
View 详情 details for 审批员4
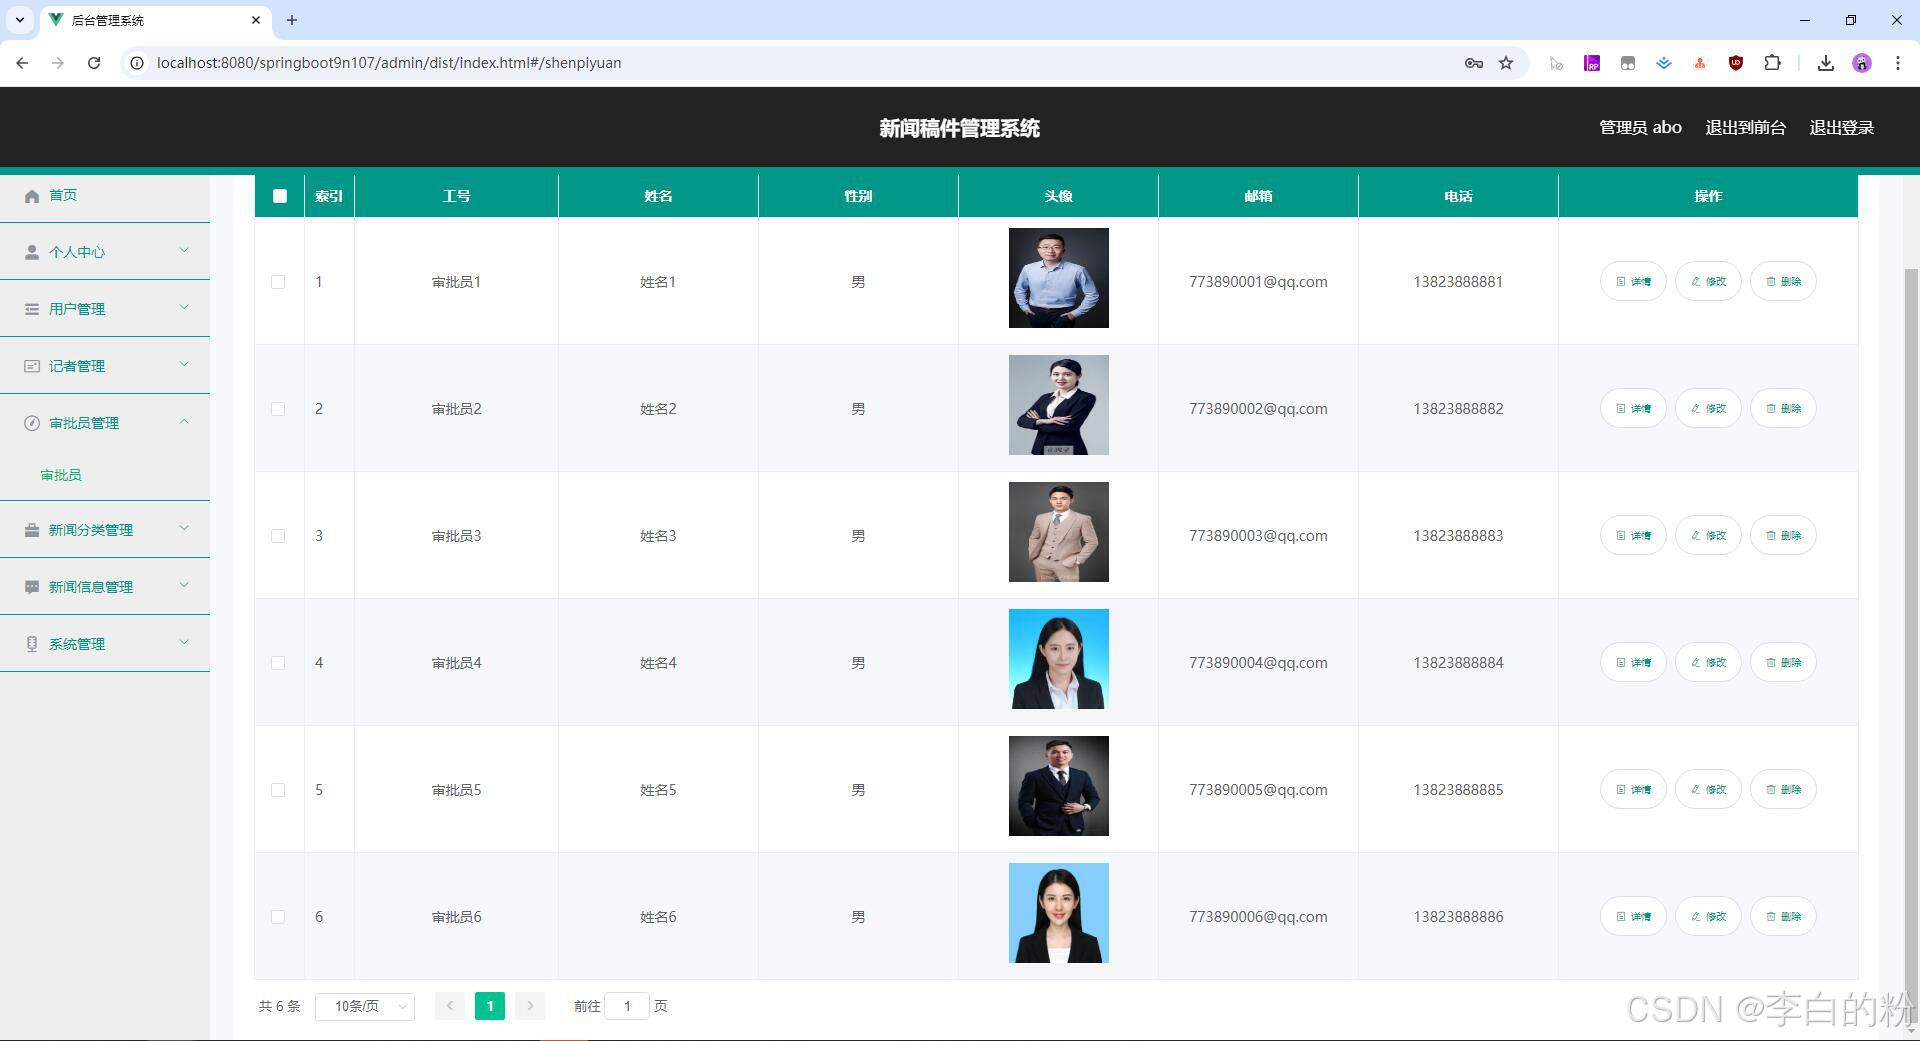pyautogui.click(x=1633, y=662)
